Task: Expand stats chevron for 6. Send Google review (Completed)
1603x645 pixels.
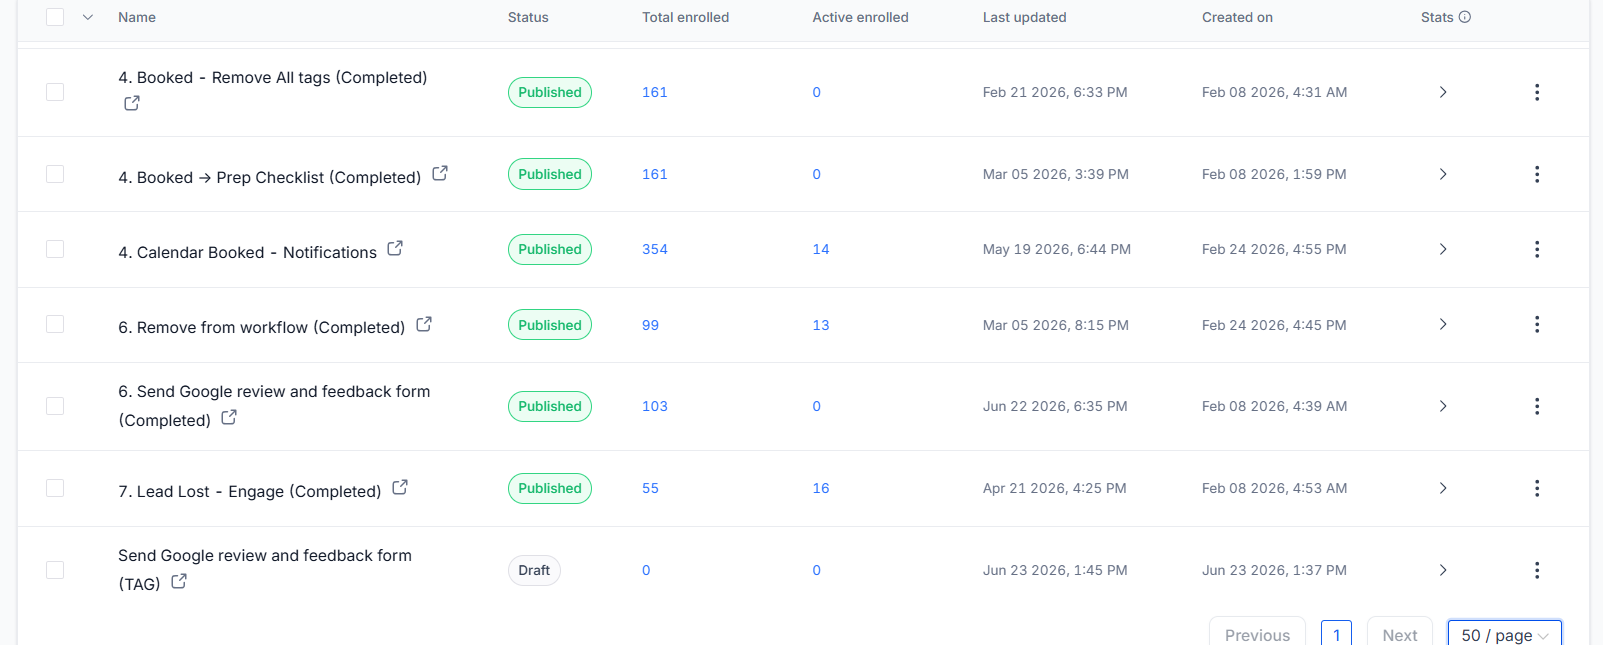Action: pyautogui.click(x=1443, y=406)
